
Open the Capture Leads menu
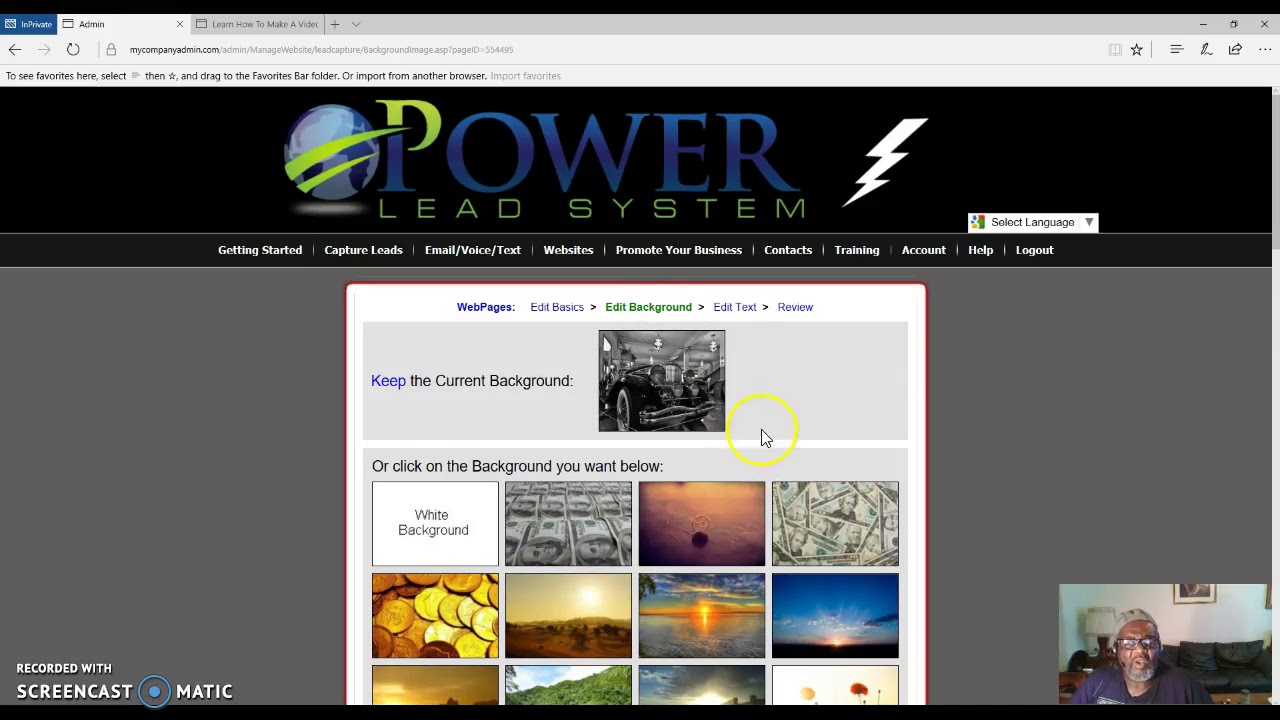point(363,250)
